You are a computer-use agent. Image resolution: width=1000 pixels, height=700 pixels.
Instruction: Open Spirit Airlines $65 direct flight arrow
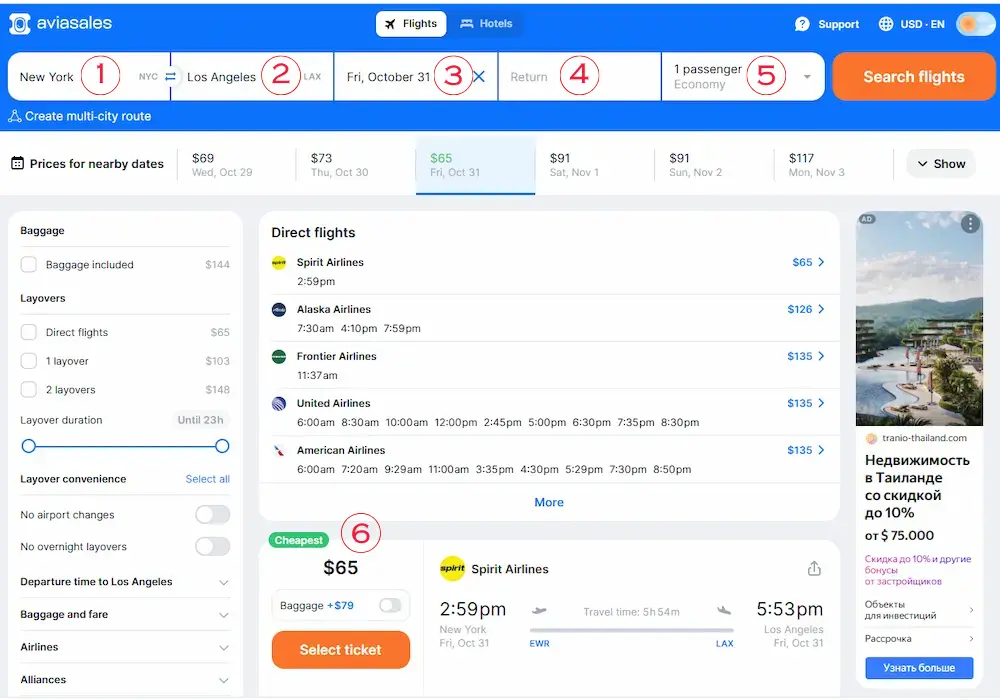(x=821, y=262)
